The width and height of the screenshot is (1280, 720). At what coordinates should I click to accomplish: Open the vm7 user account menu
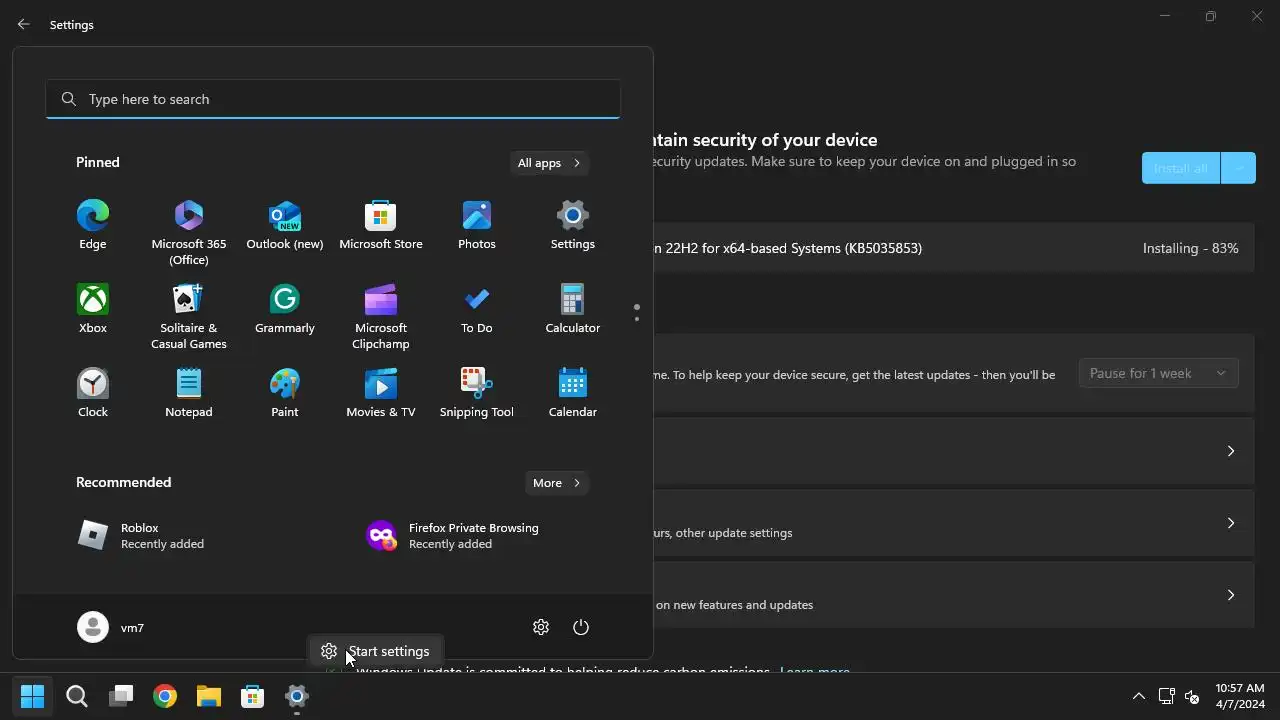coord(111,627)
